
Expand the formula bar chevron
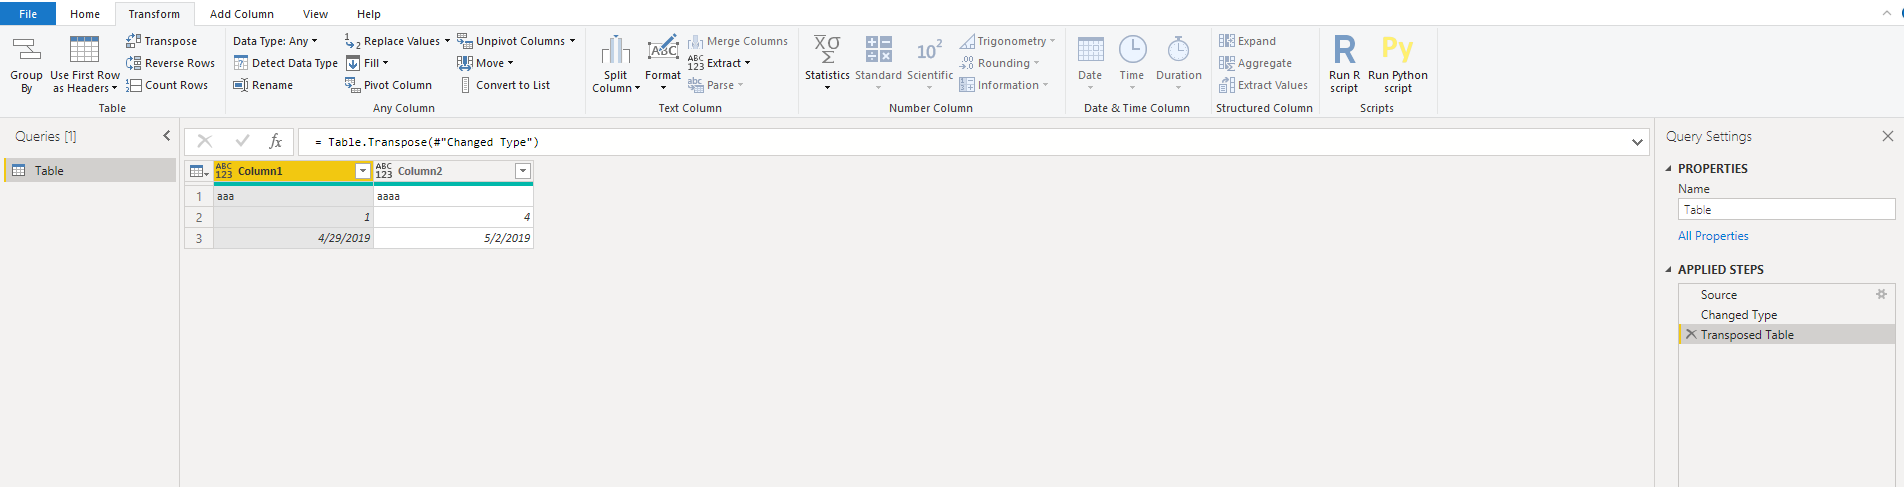pyautogui.click(x=1637, y=142)
